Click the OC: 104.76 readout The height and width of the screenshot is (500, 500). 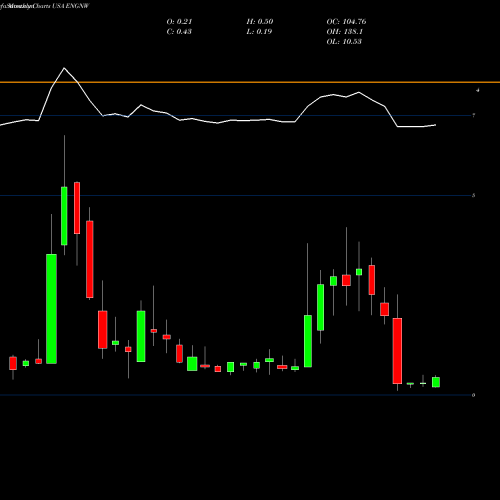tap(346, 22)
